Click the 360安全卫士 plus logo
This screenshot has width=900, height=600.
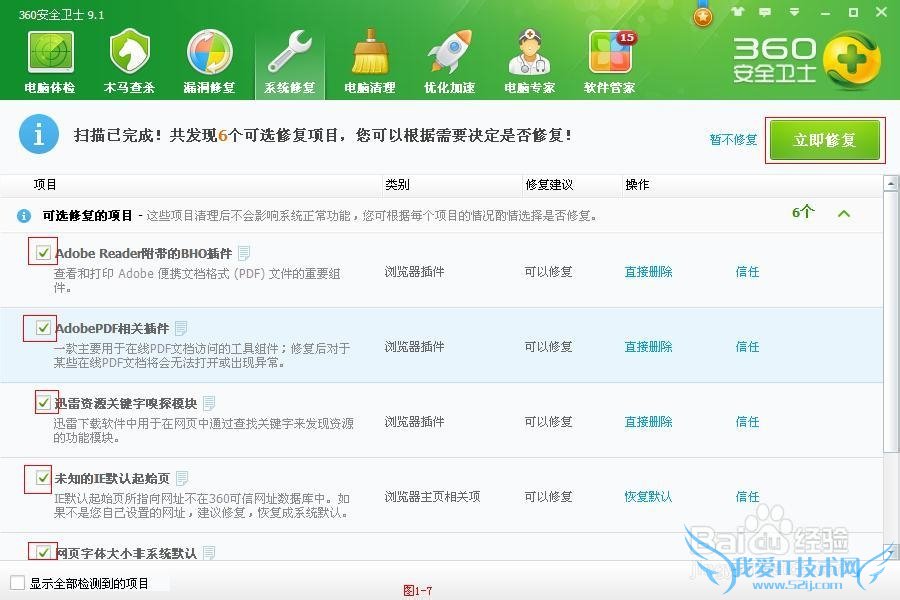[851, 60]
